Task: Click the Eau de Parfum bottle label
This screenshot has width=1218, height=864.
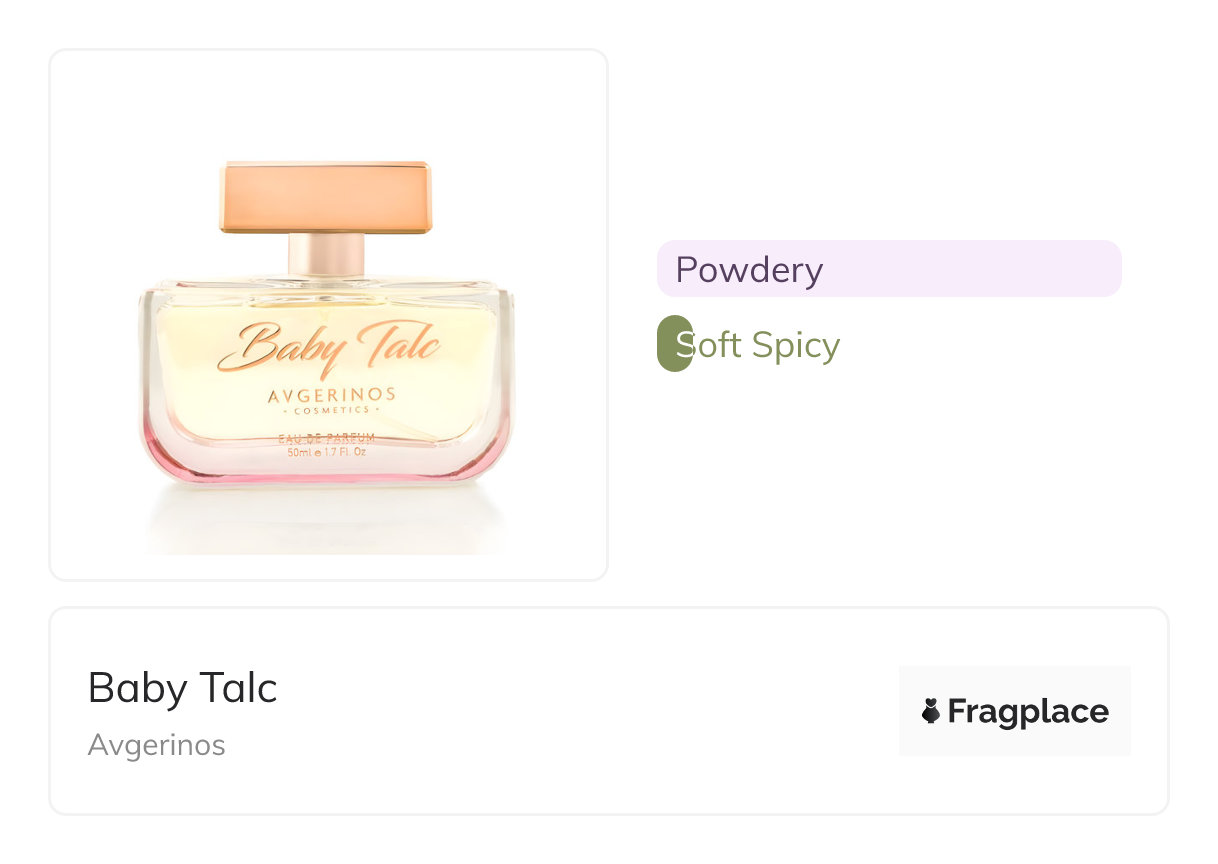Action: tap(328, 437)
